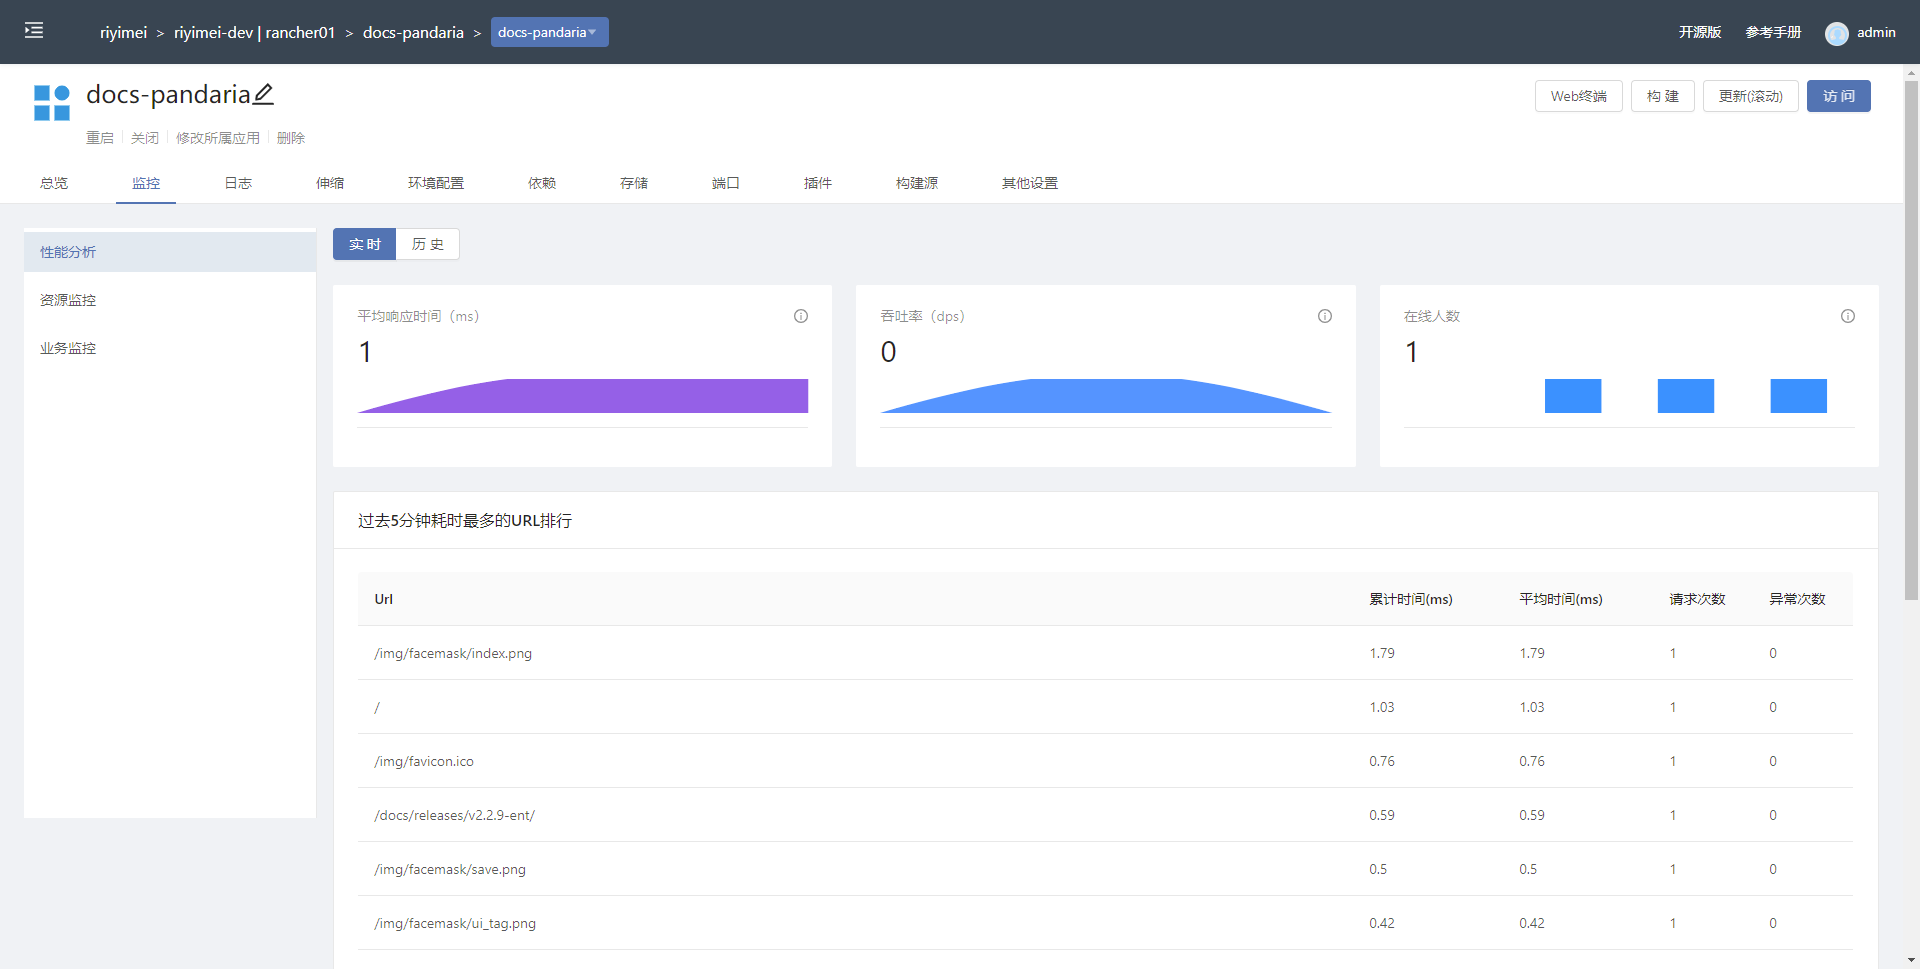Viewport: 1920px width, 969px height.
Task: Select 业务监控 in the side menu
Action: click(x=170, y=348)
